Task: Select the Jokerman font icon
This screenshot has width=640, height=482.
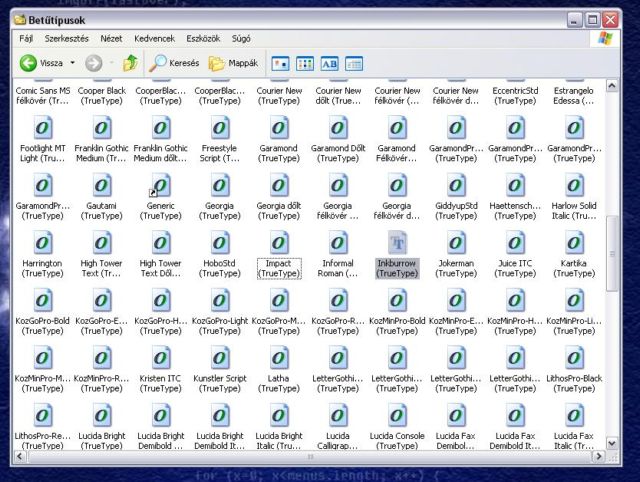Action: pyautogui.click(x=456, y=243)
